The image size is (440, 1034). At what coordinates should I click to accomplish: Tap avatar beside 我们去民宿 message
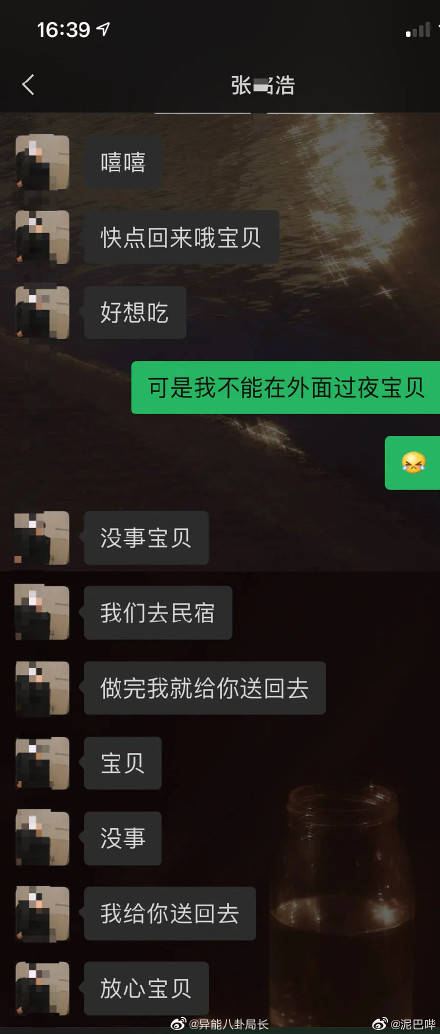tap(42, 613)
